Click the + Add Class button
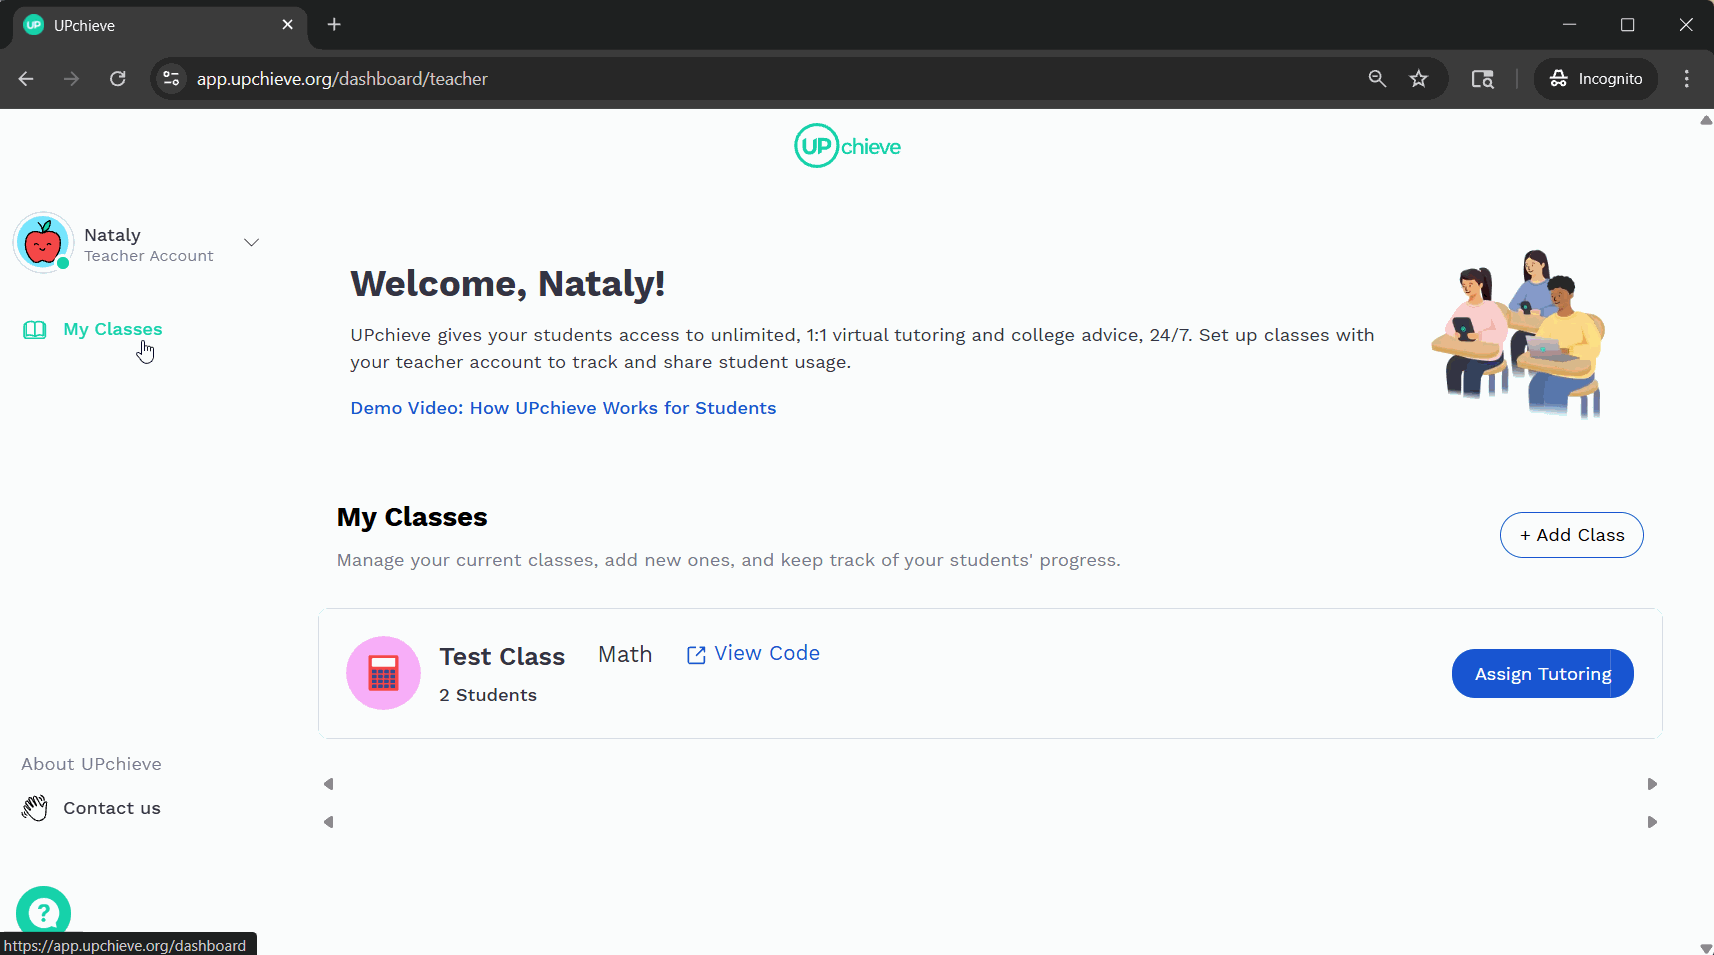The height and width of the screenshot is (955, 1714). [x=1571, y=535]
